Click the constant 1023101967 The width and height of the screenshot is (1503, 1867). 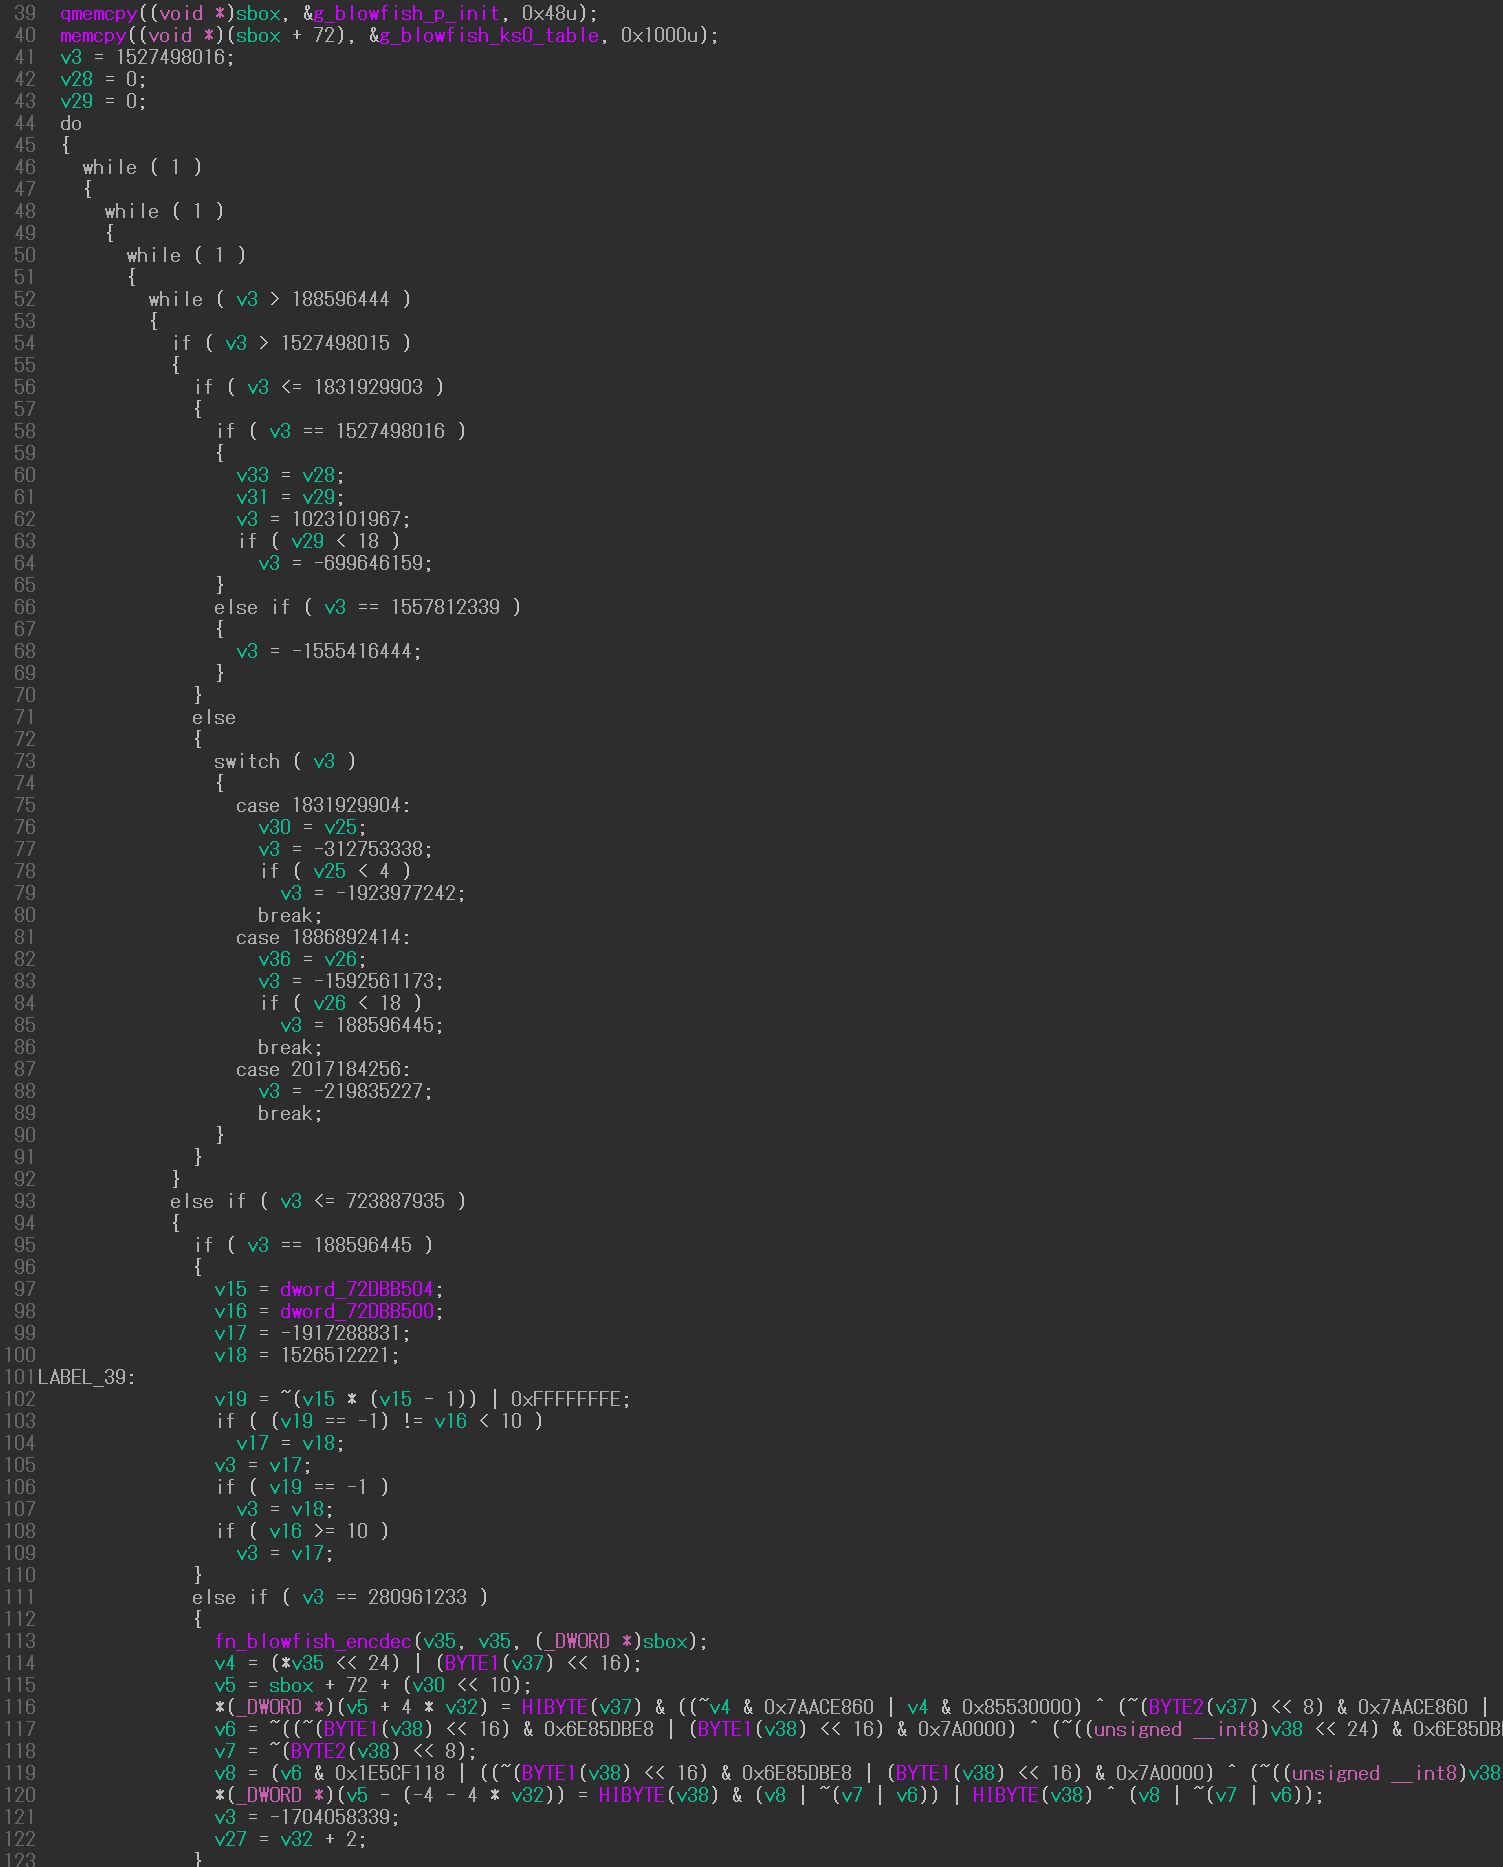(x=346, y=519)
